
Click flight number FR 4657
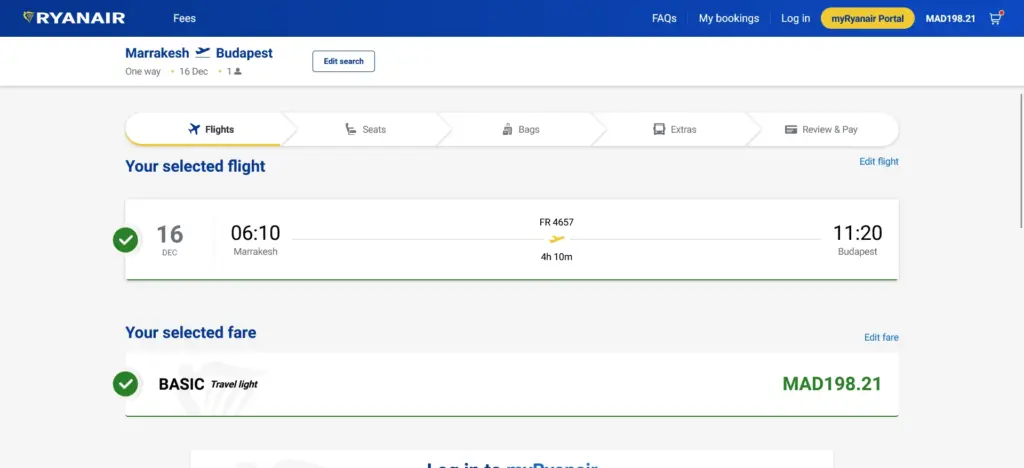click(x=556, y=222)
